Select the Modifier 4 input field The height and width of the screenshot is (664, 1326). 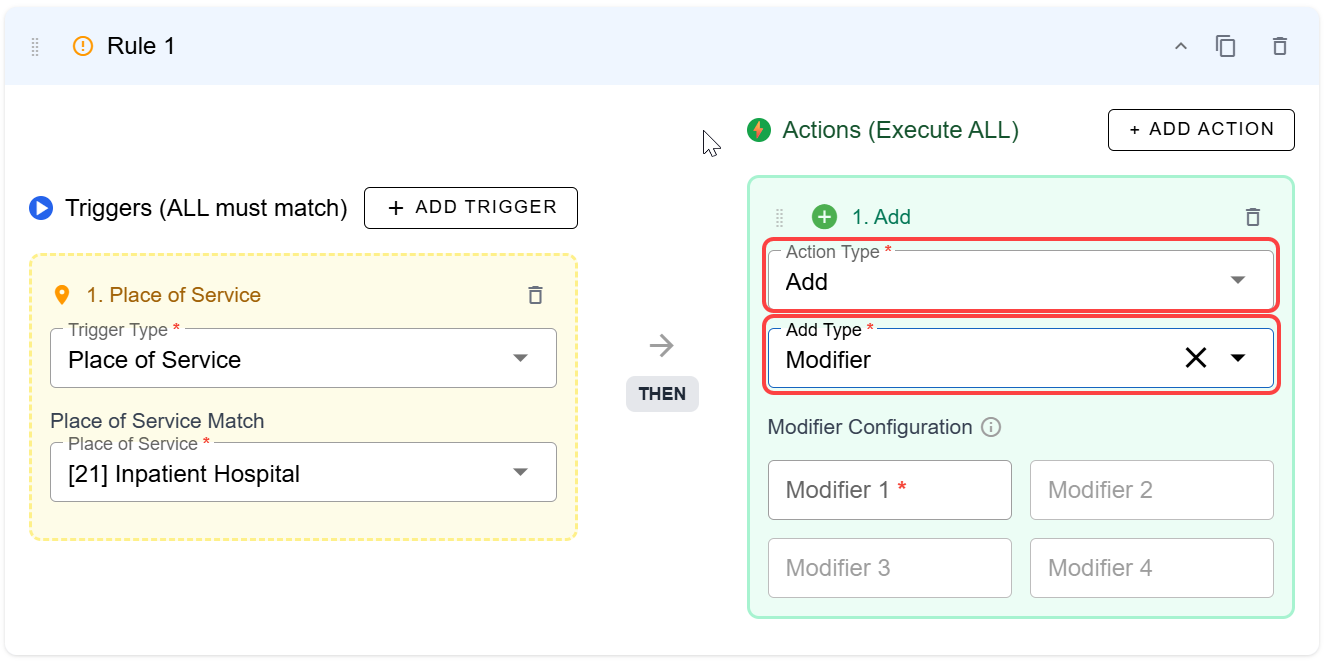point(1151,568)
